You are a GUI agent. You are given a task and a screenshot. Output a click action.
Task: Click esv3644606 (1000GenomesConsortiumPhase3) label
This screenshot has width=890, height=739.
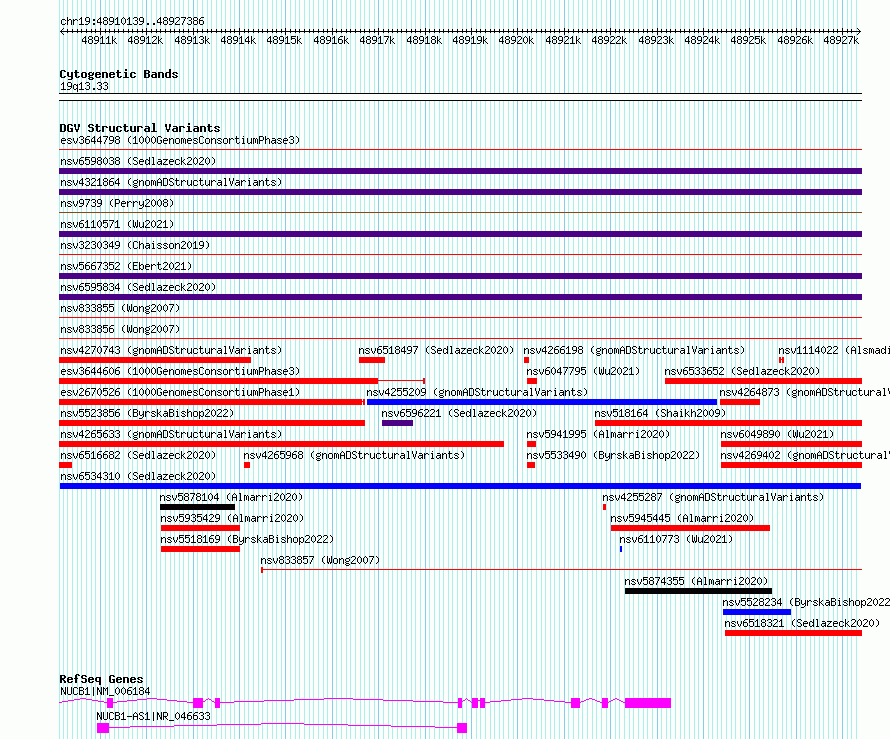click(x=180, y=371)
